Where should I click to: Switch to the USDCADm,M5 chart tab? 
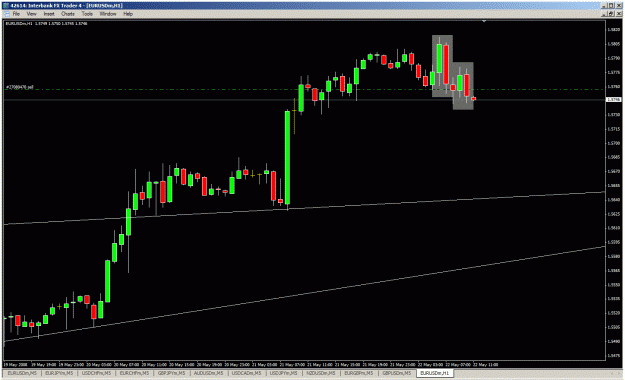coord(246,373)
